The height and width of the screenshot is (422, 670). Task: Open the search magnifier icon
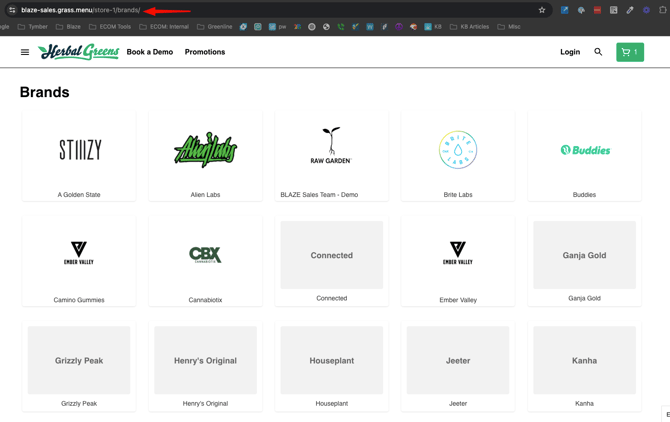598,52
